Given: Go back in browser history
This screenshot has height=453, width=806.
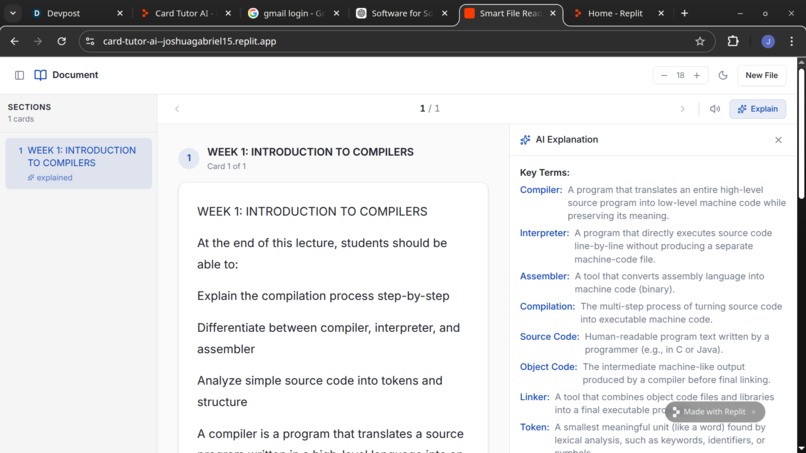Looking at the screenshot, I should 14,41.
